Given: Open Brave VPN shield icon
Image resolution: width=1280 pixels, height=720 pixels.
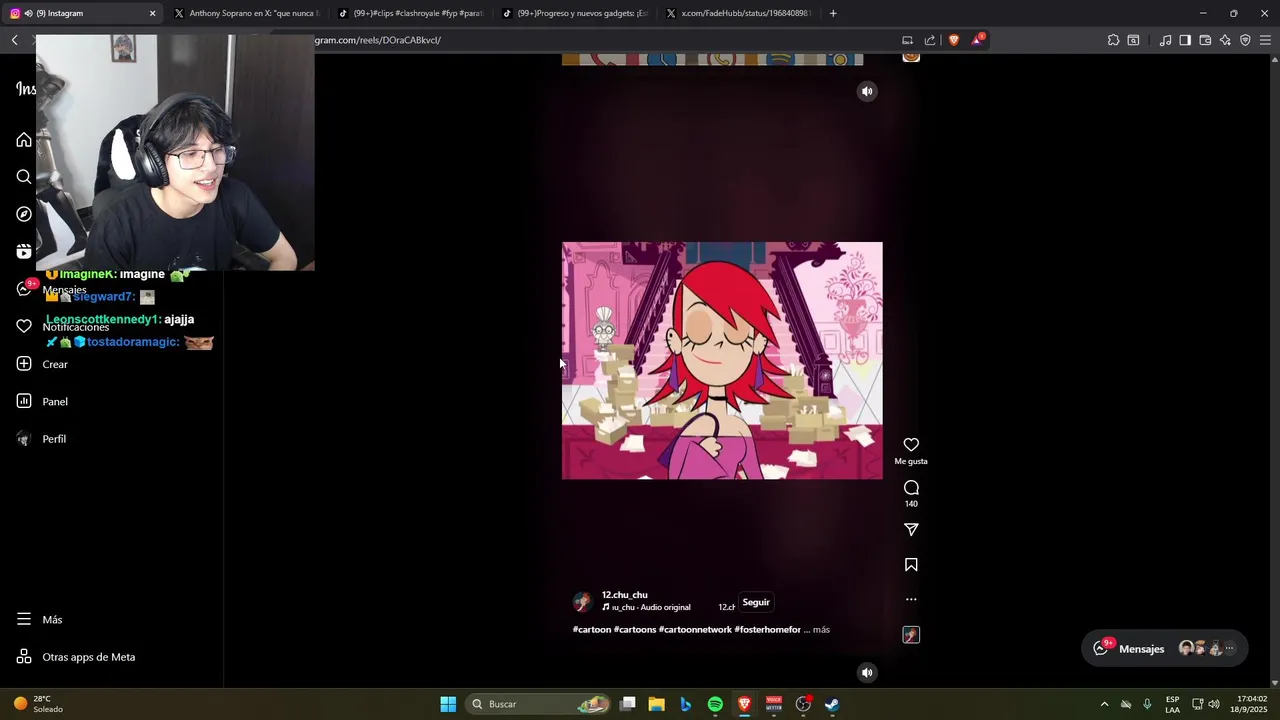Looking at the screenshot, I should click(1245, 40).
